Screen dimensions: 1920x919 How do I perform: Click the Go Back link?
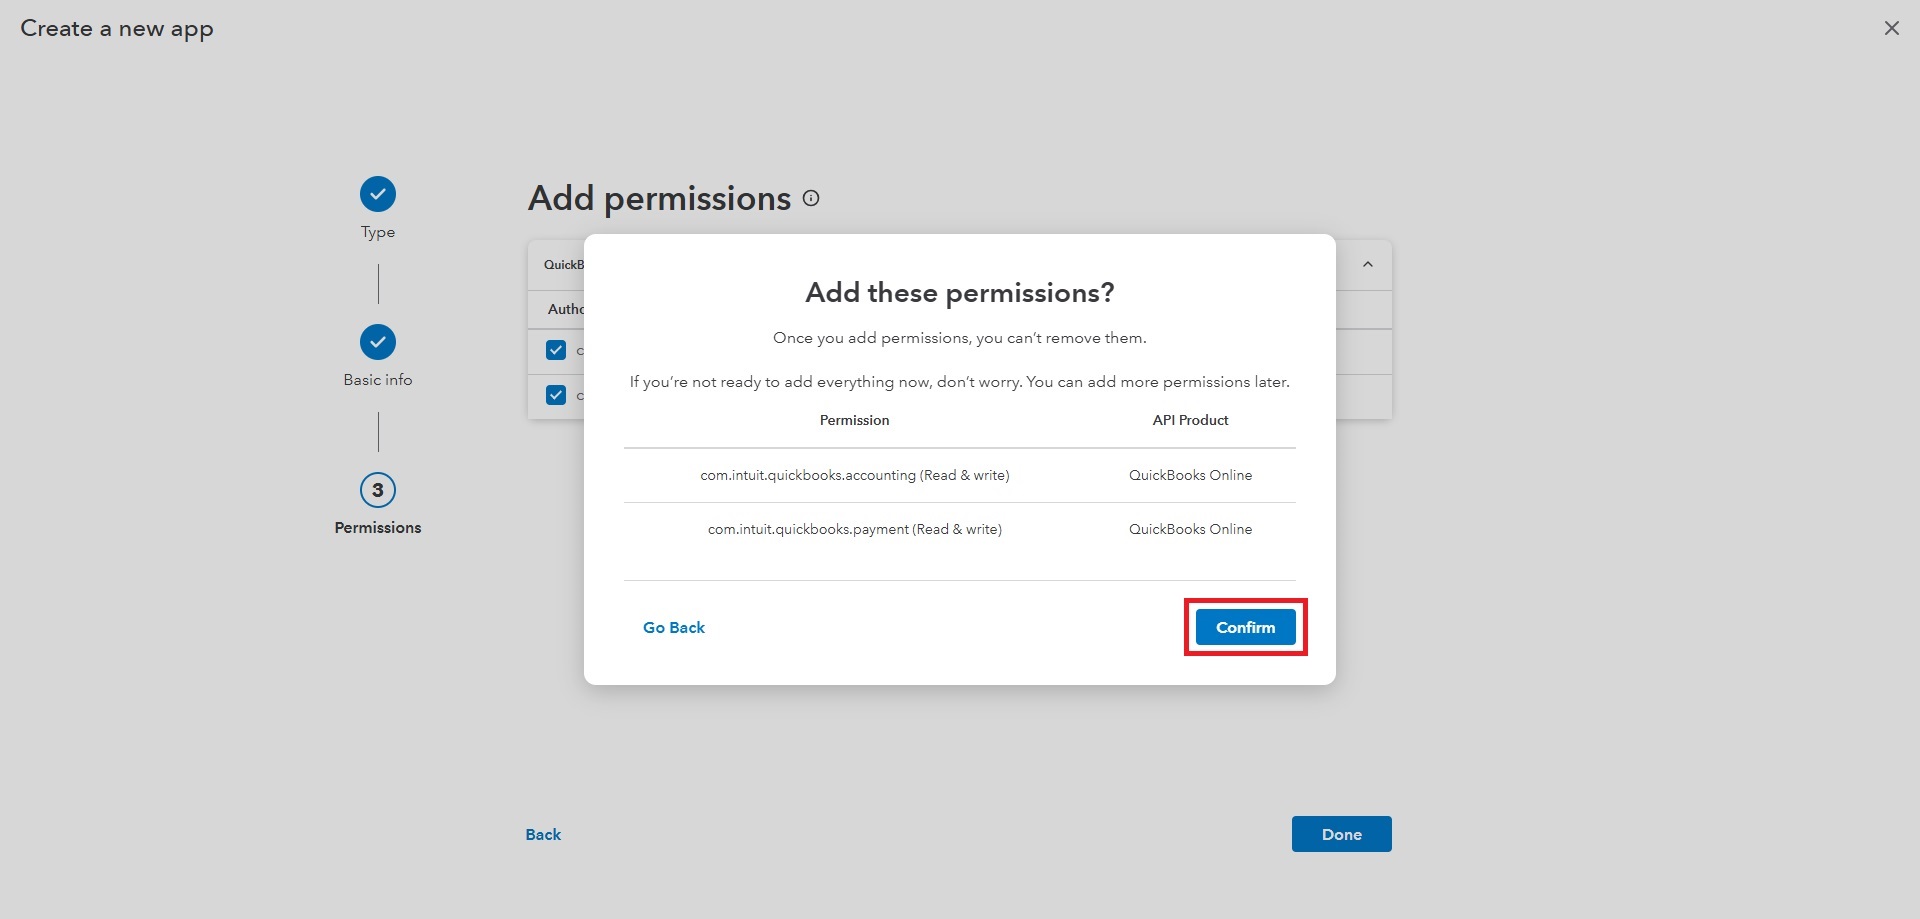[x=674, y=627]
